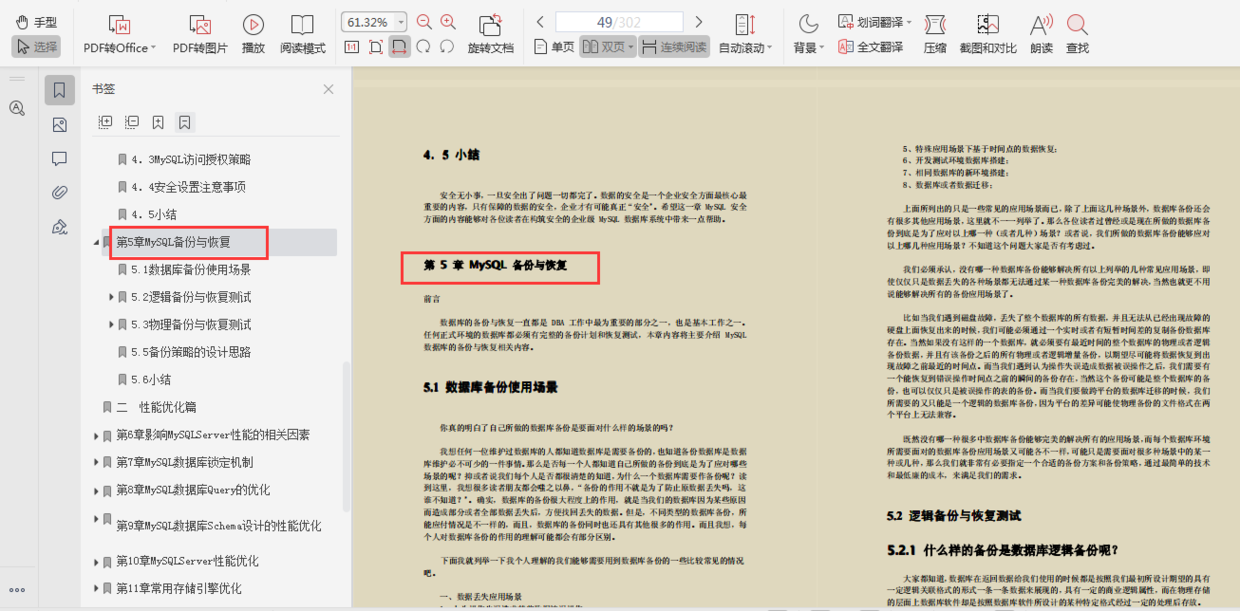Zoom in with the plus magnifier

(448, 22)
